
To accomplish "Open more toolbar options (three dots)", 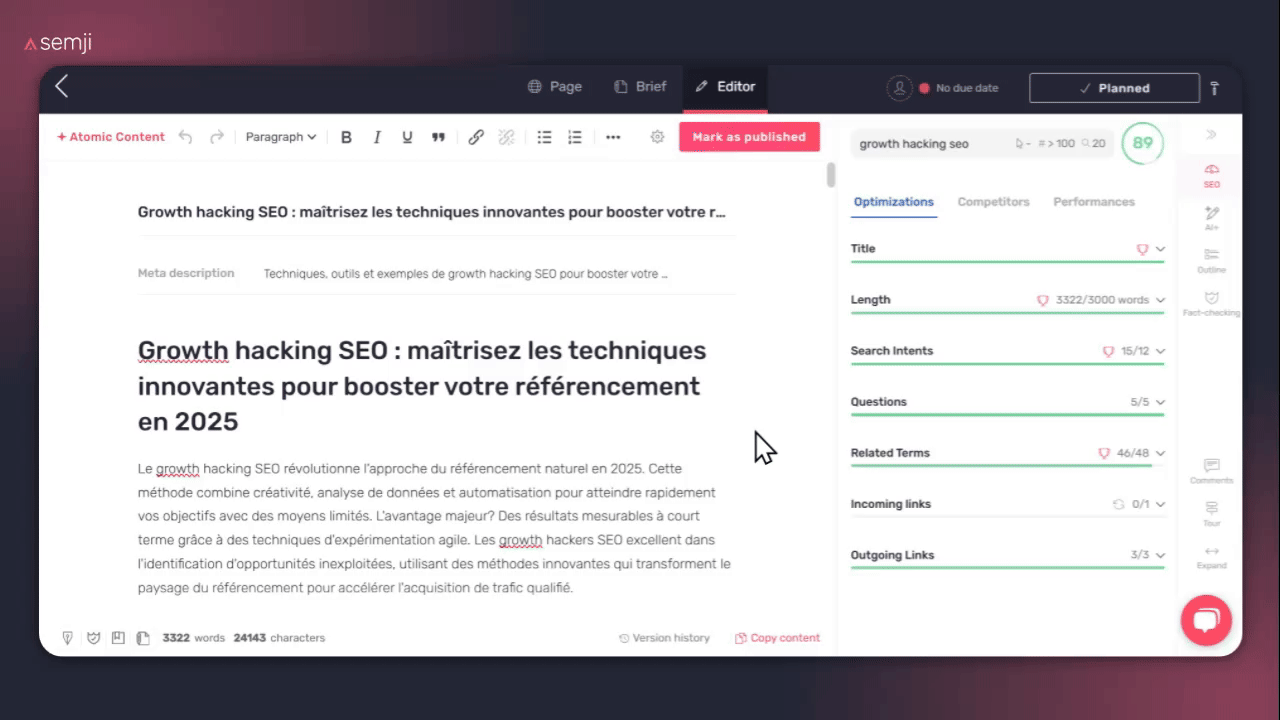I will click(613, 137).
